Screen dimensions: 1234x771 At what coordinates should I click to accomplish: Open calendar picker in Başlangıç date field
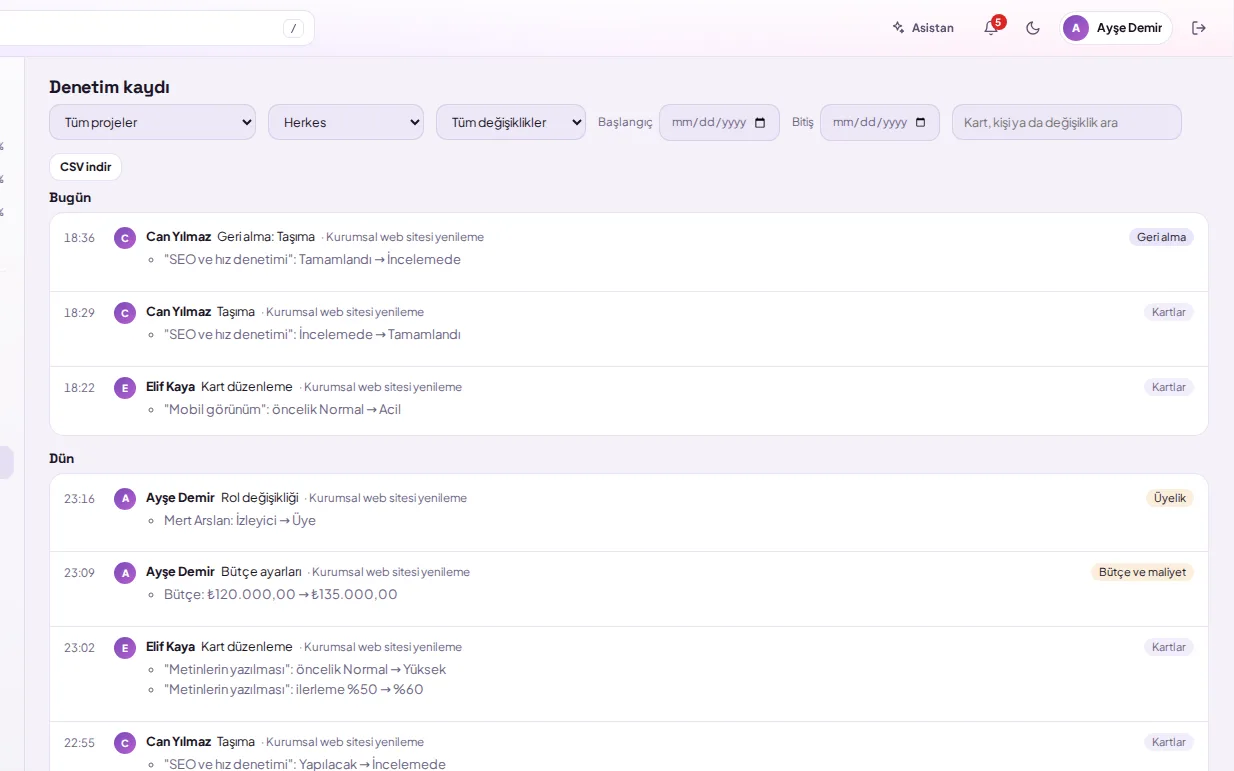(760, 123)
